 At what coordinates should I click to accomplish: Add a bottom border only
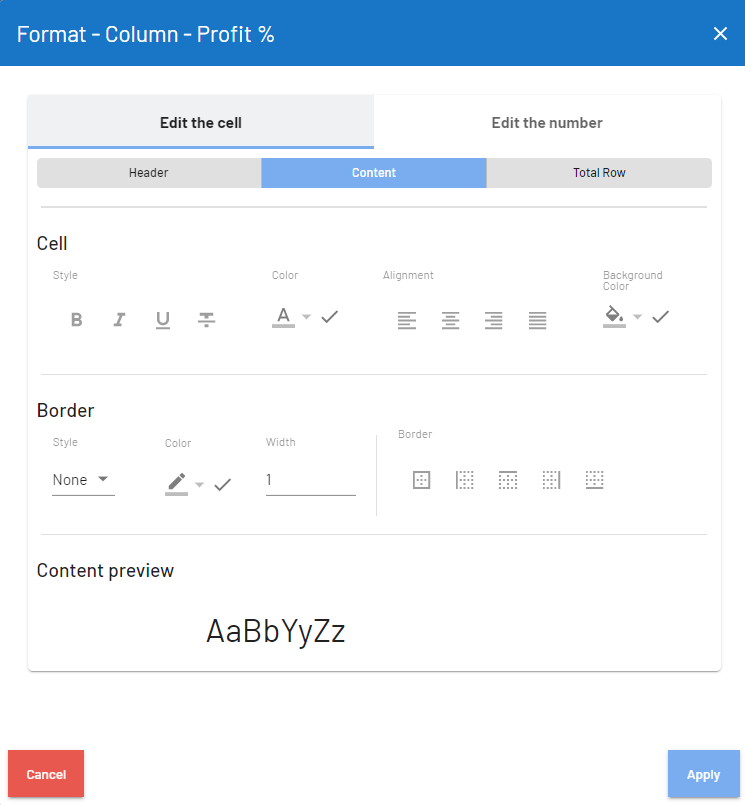tap(595, 480)
